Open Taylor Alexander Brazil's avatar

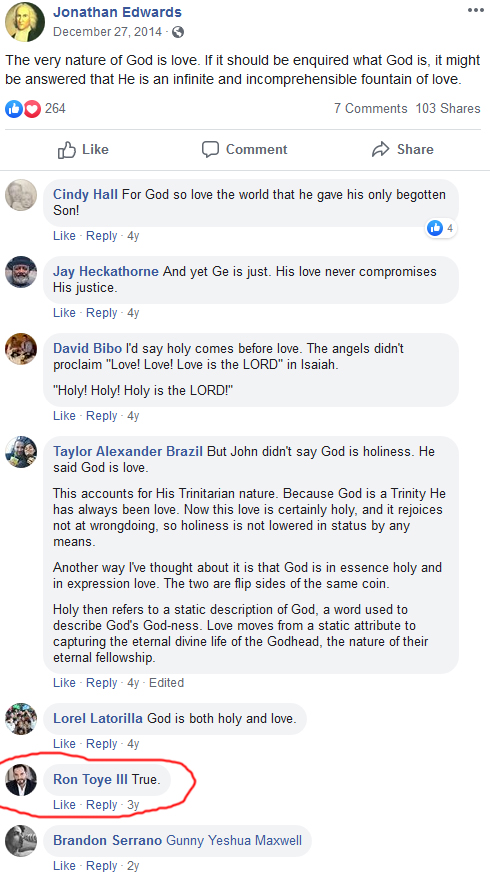(21, 452)
